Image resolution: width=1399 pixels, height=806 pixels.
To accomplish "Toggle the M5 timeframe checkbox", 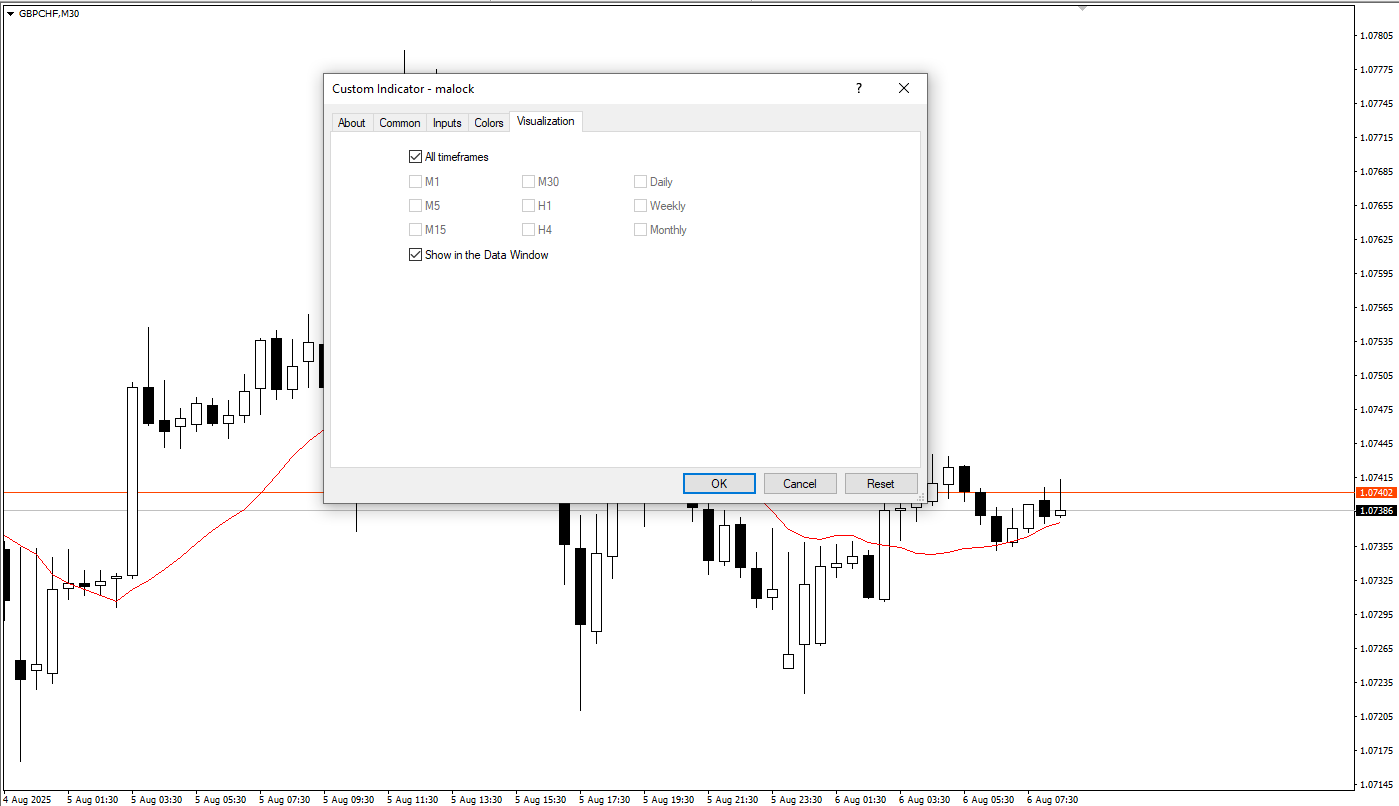I will (x=415, y=206).
